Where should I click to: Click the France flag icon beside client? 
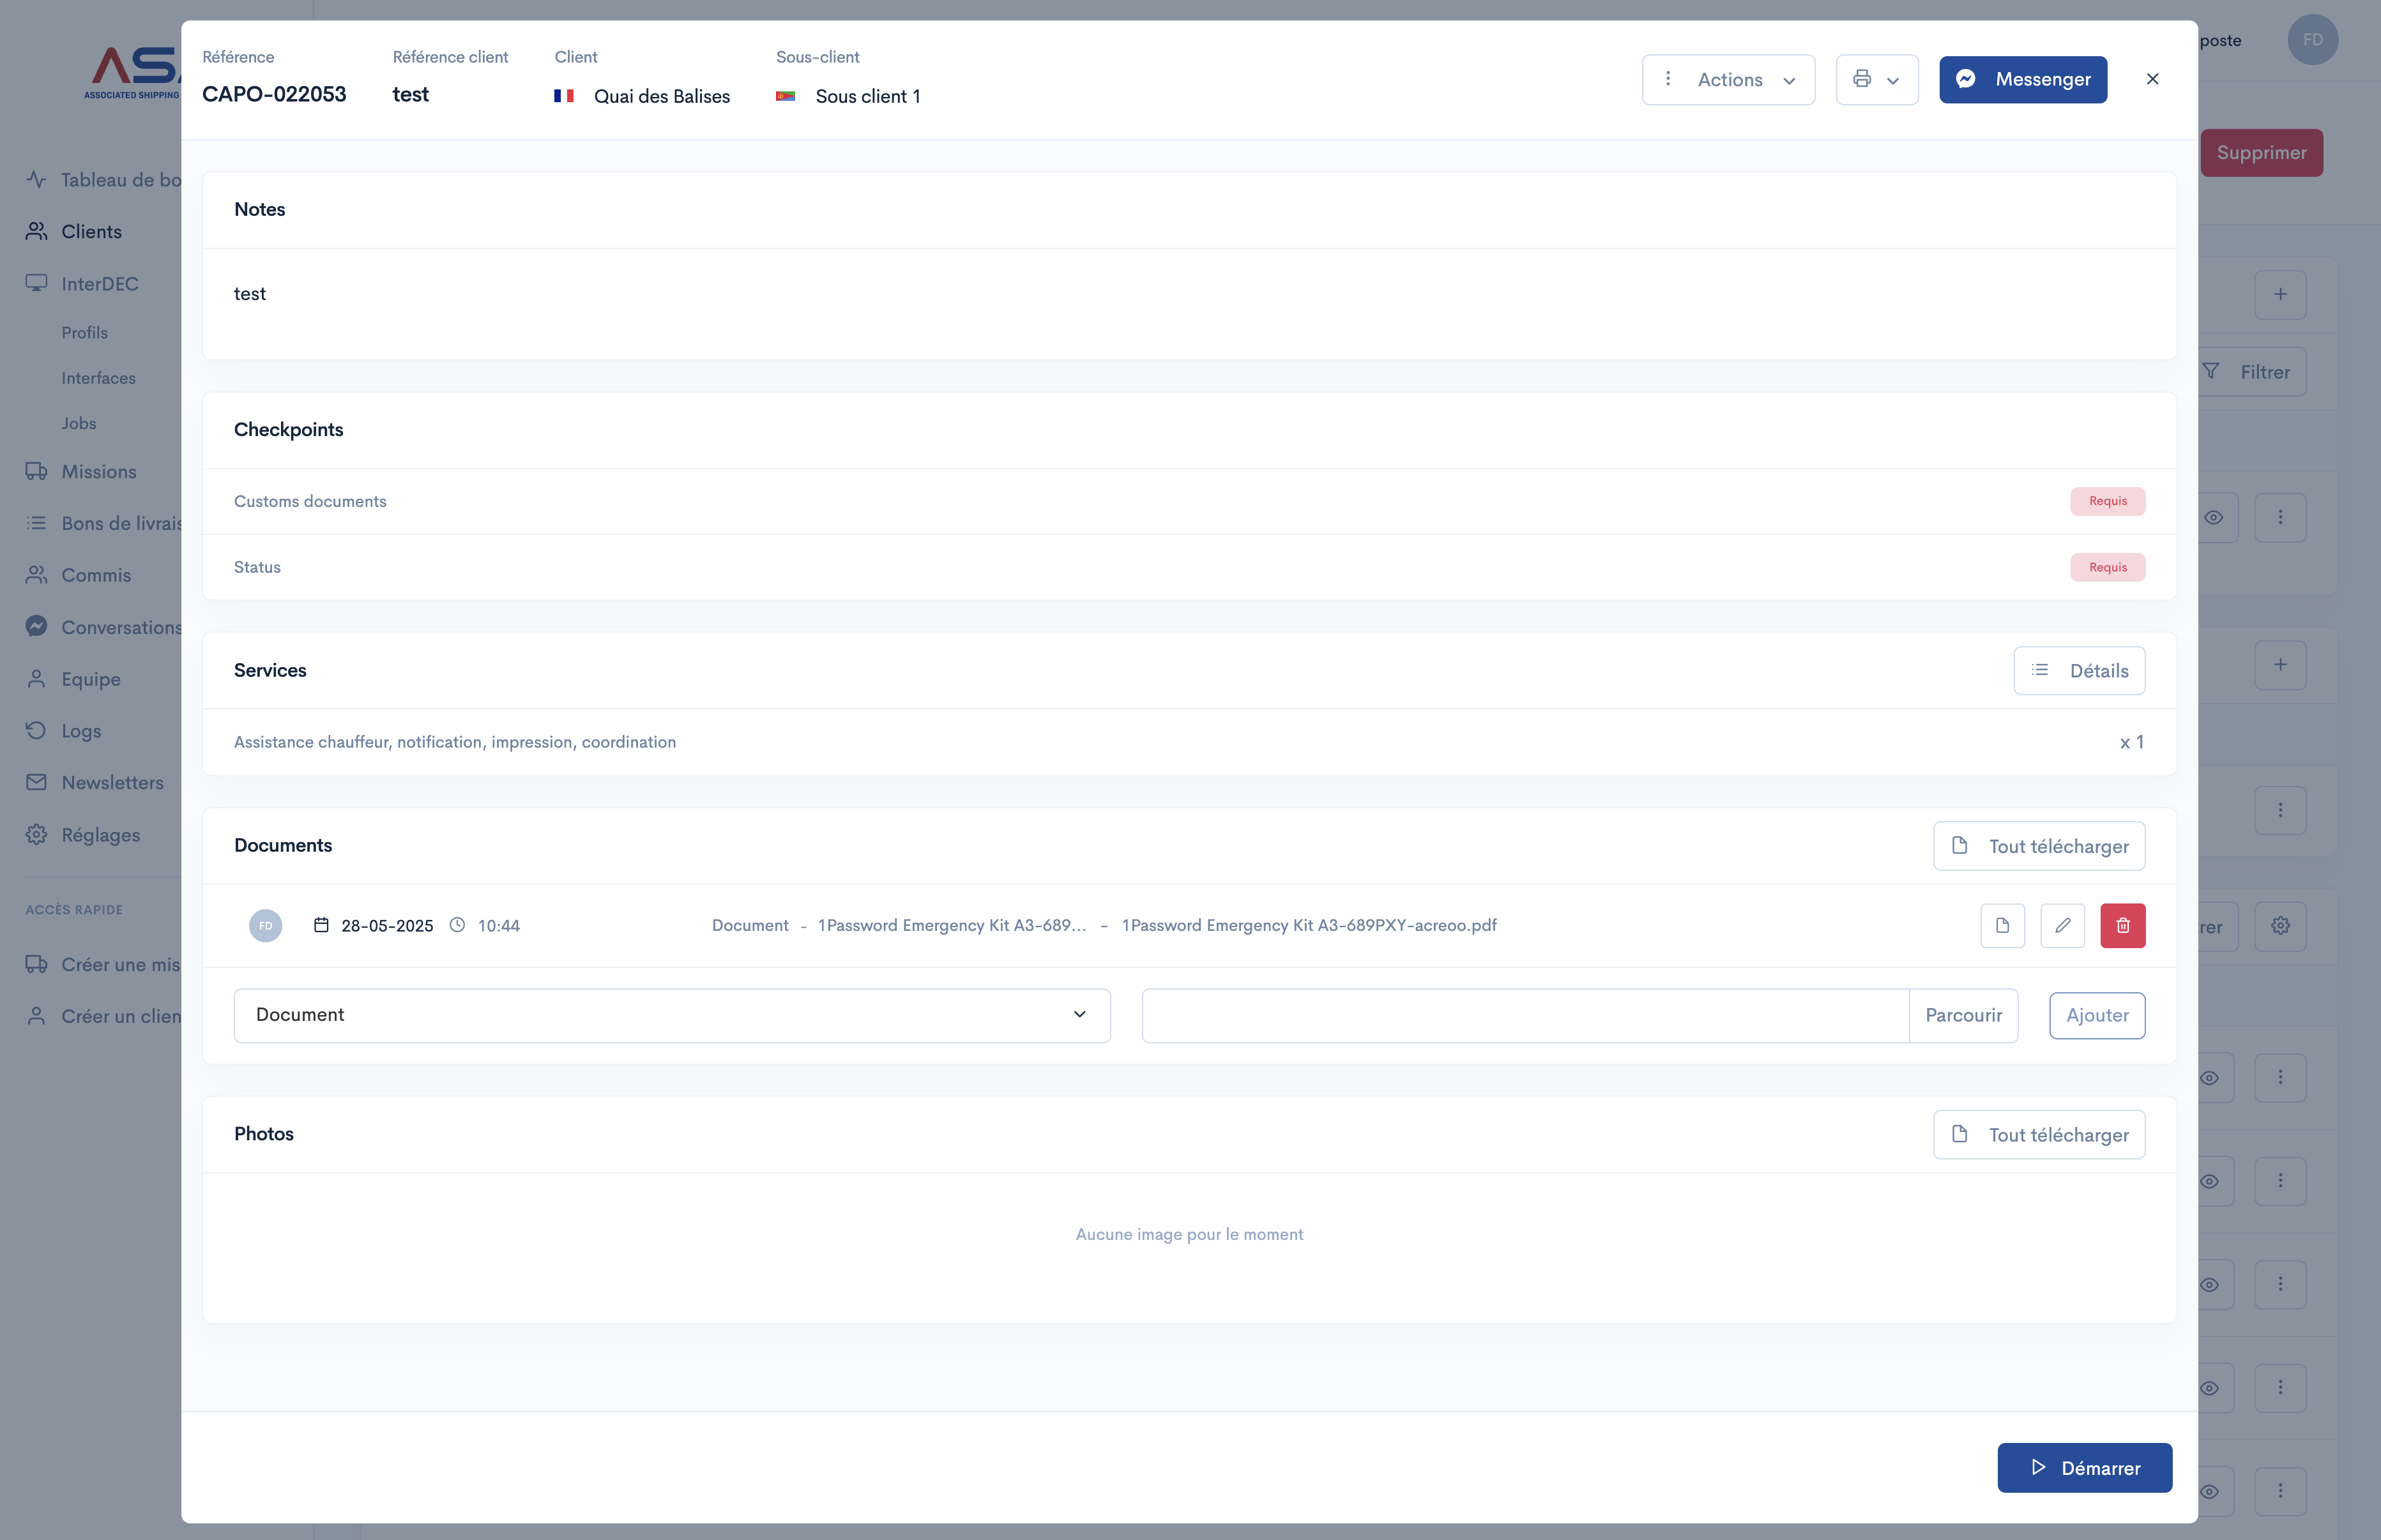click(x=564, y=96)
